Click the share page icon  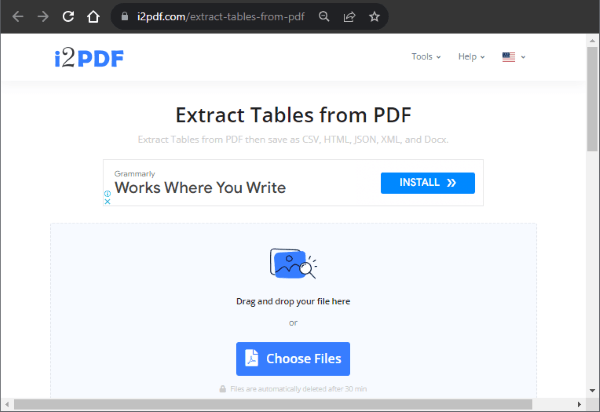coord(349,17)
